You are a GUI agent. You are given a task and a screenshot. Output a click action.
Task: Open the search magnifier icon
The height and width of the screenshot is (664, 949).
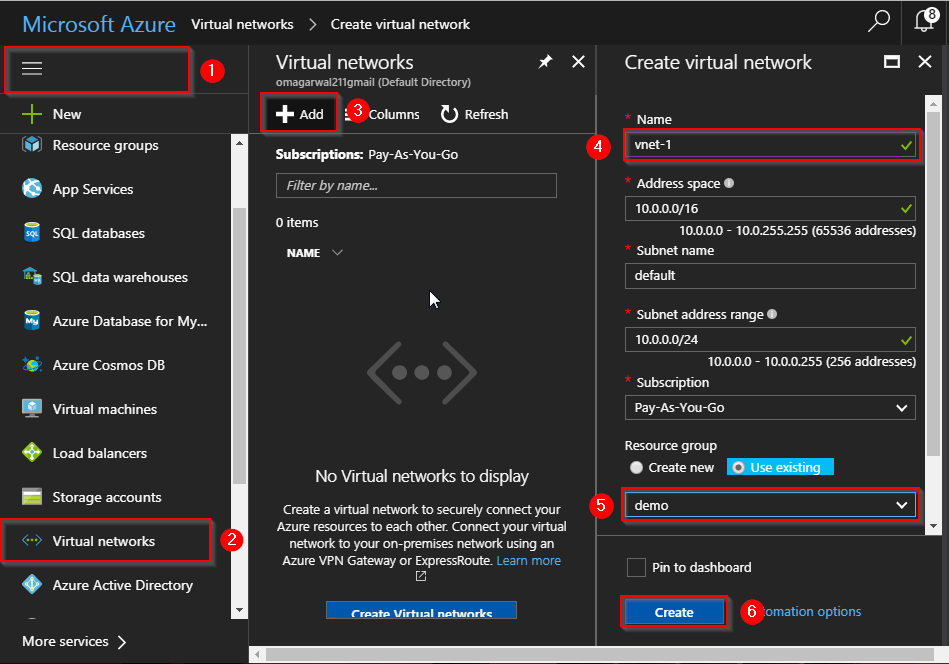pyautogui.click(x=878, y=22)
